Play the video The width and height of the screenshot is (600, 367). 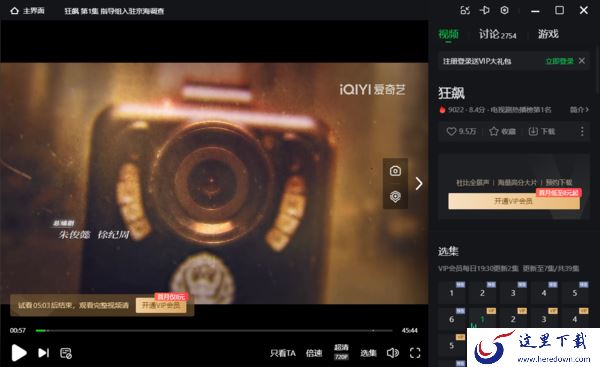click(19, 352)
